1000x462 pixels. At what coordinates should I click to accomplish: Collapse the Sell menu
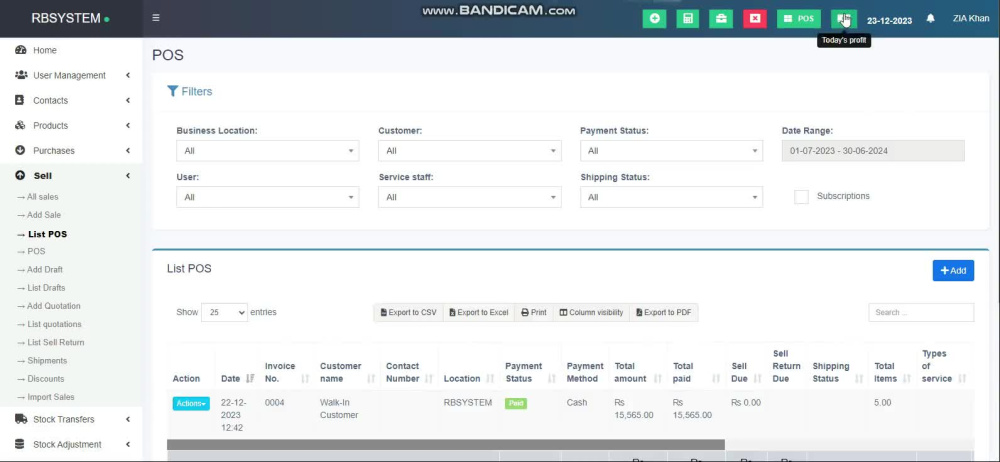click(x=71, y=175)
